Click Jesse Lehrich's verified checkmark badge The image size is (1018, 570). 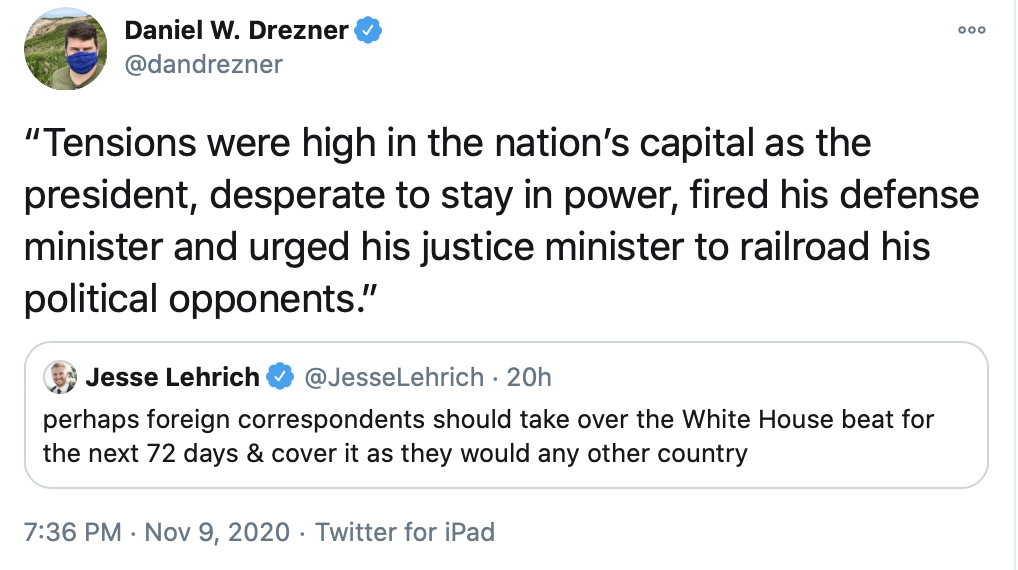point(281,377)
